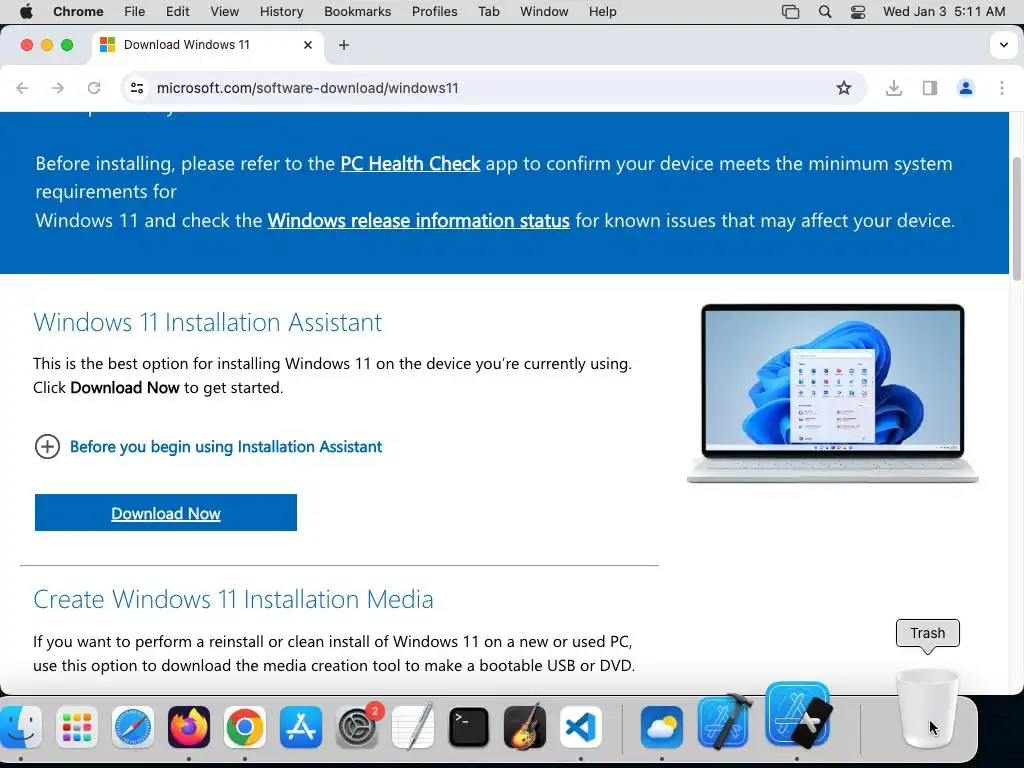Launch GarageBand from the Dock
1024x768 pixels.
[x=525, y=726]
